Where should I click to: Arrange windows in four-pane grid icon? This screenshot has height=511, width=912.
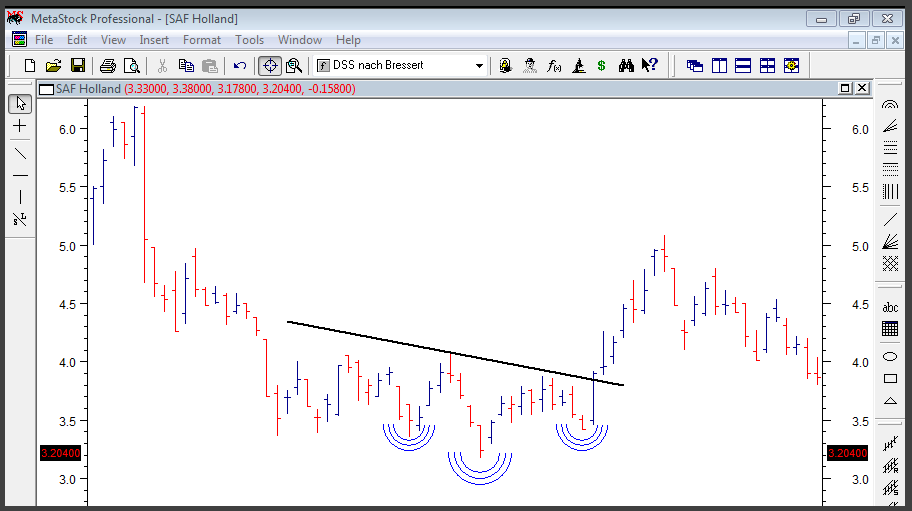point(767,66)
